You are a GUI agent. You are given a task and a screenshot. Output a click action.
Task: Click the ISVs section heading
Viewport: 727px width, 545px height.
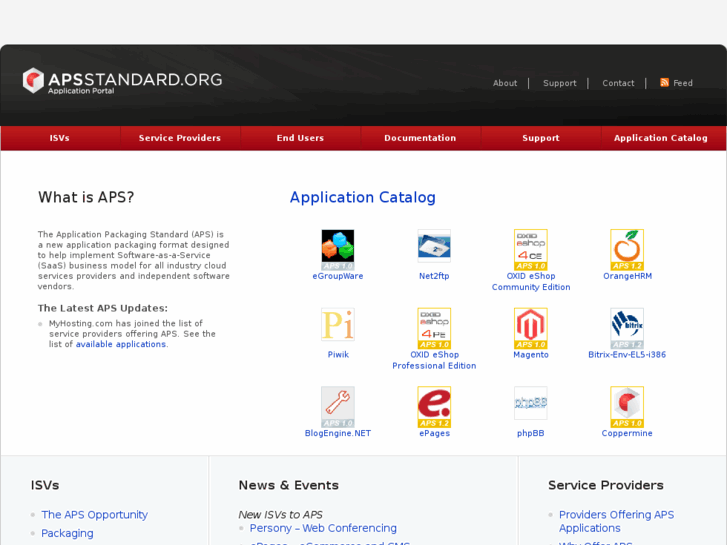[45, 485]
